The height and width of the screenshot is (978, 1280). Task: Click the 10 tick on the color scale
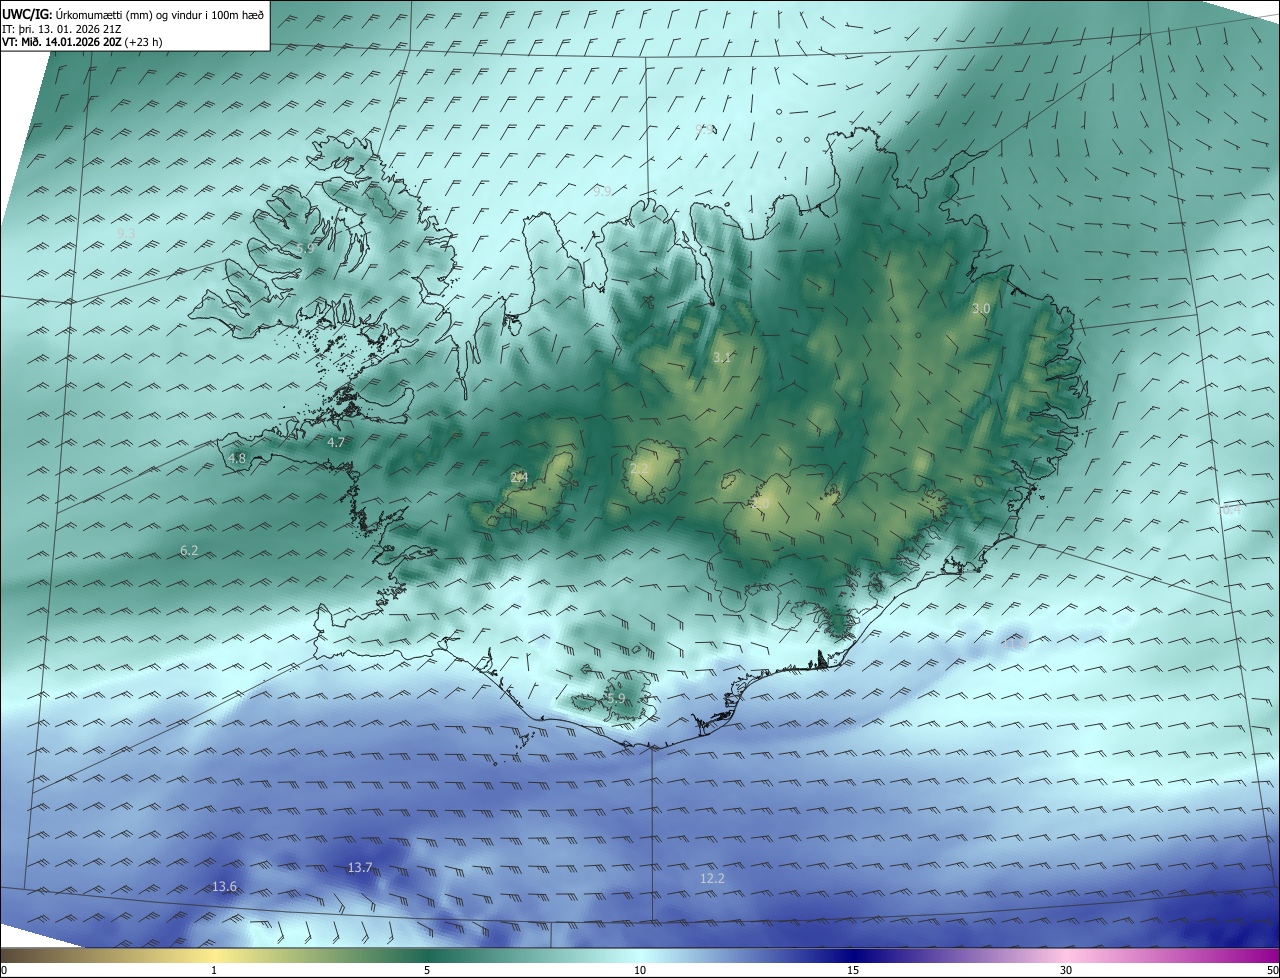[640, 970]
